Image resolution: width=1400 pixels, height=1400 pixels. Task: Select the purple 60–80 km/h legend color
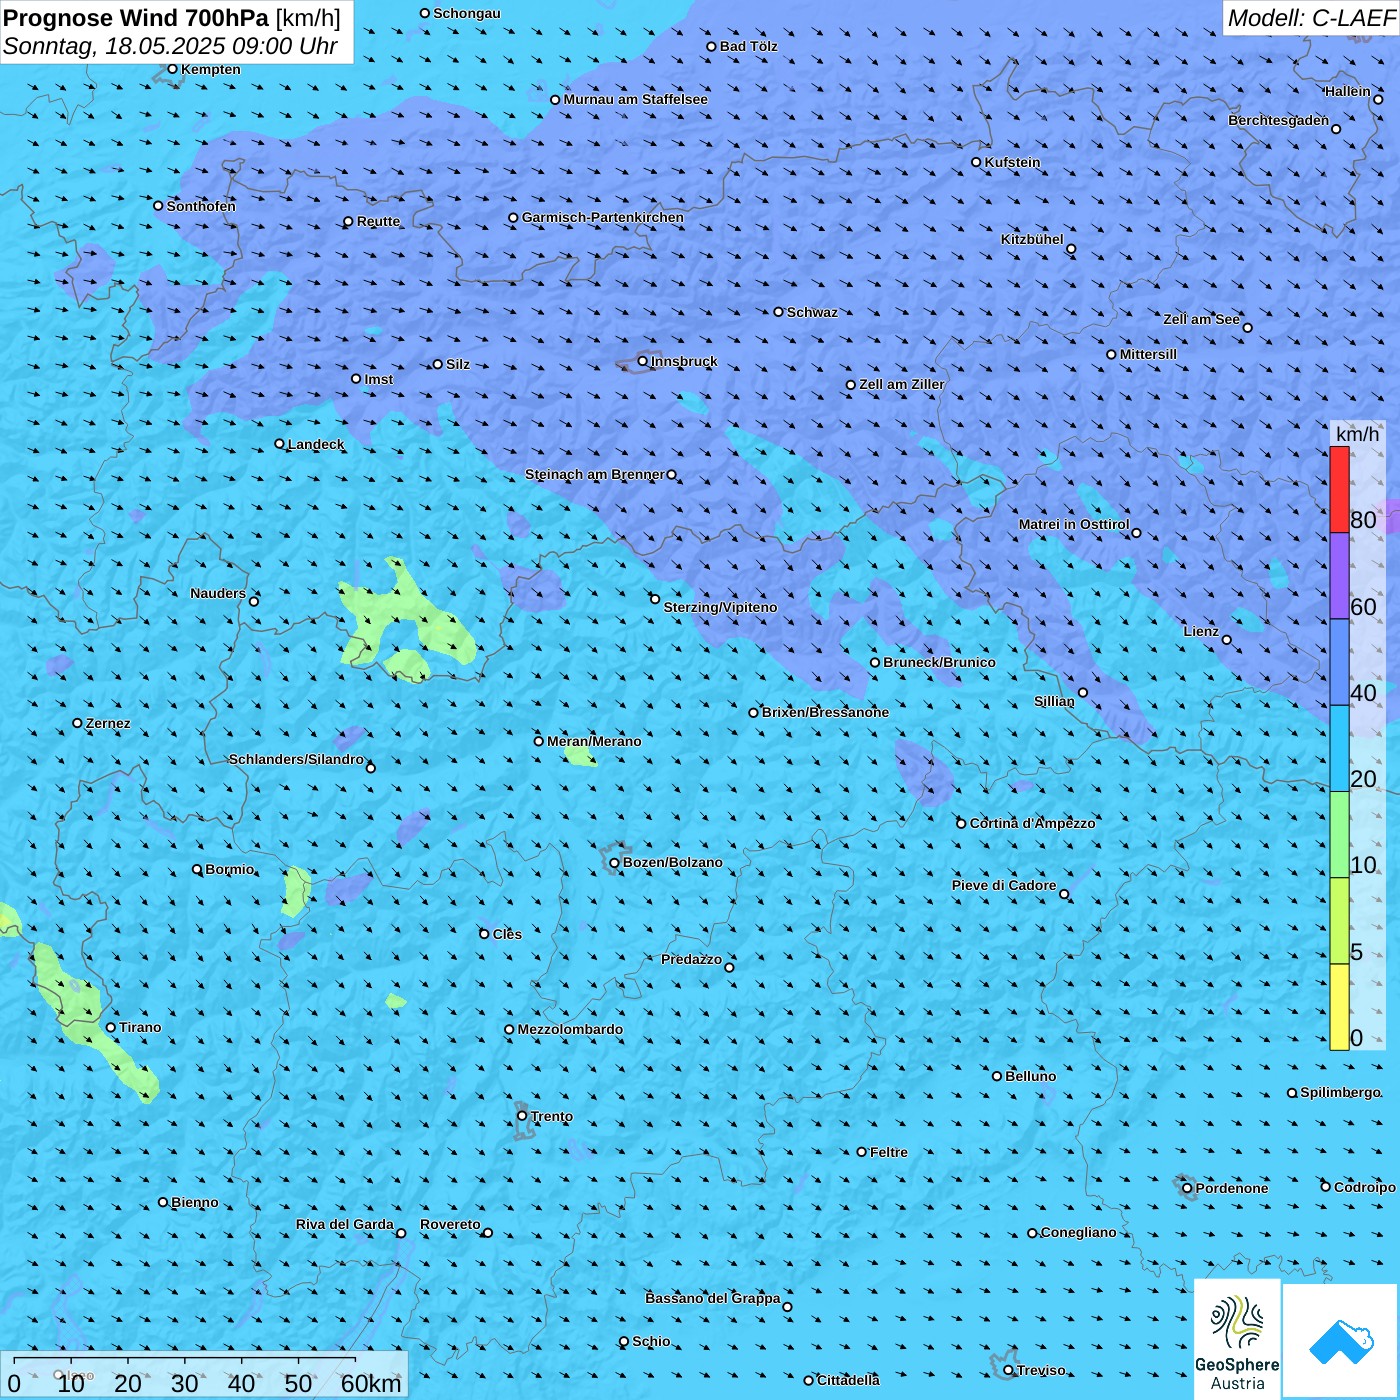[x=1339, y=576]
